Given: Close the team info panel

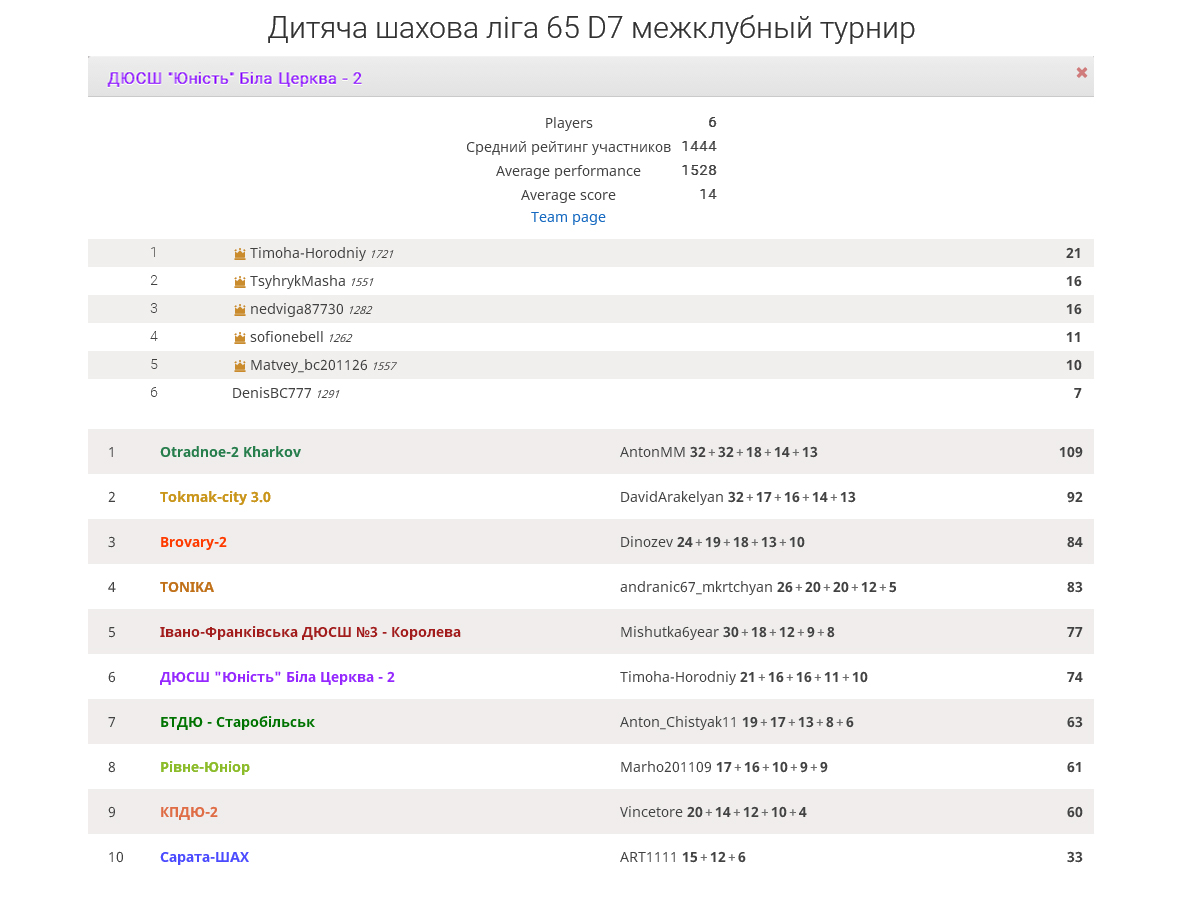Looking at the screenshot, I should [1081, 73].
